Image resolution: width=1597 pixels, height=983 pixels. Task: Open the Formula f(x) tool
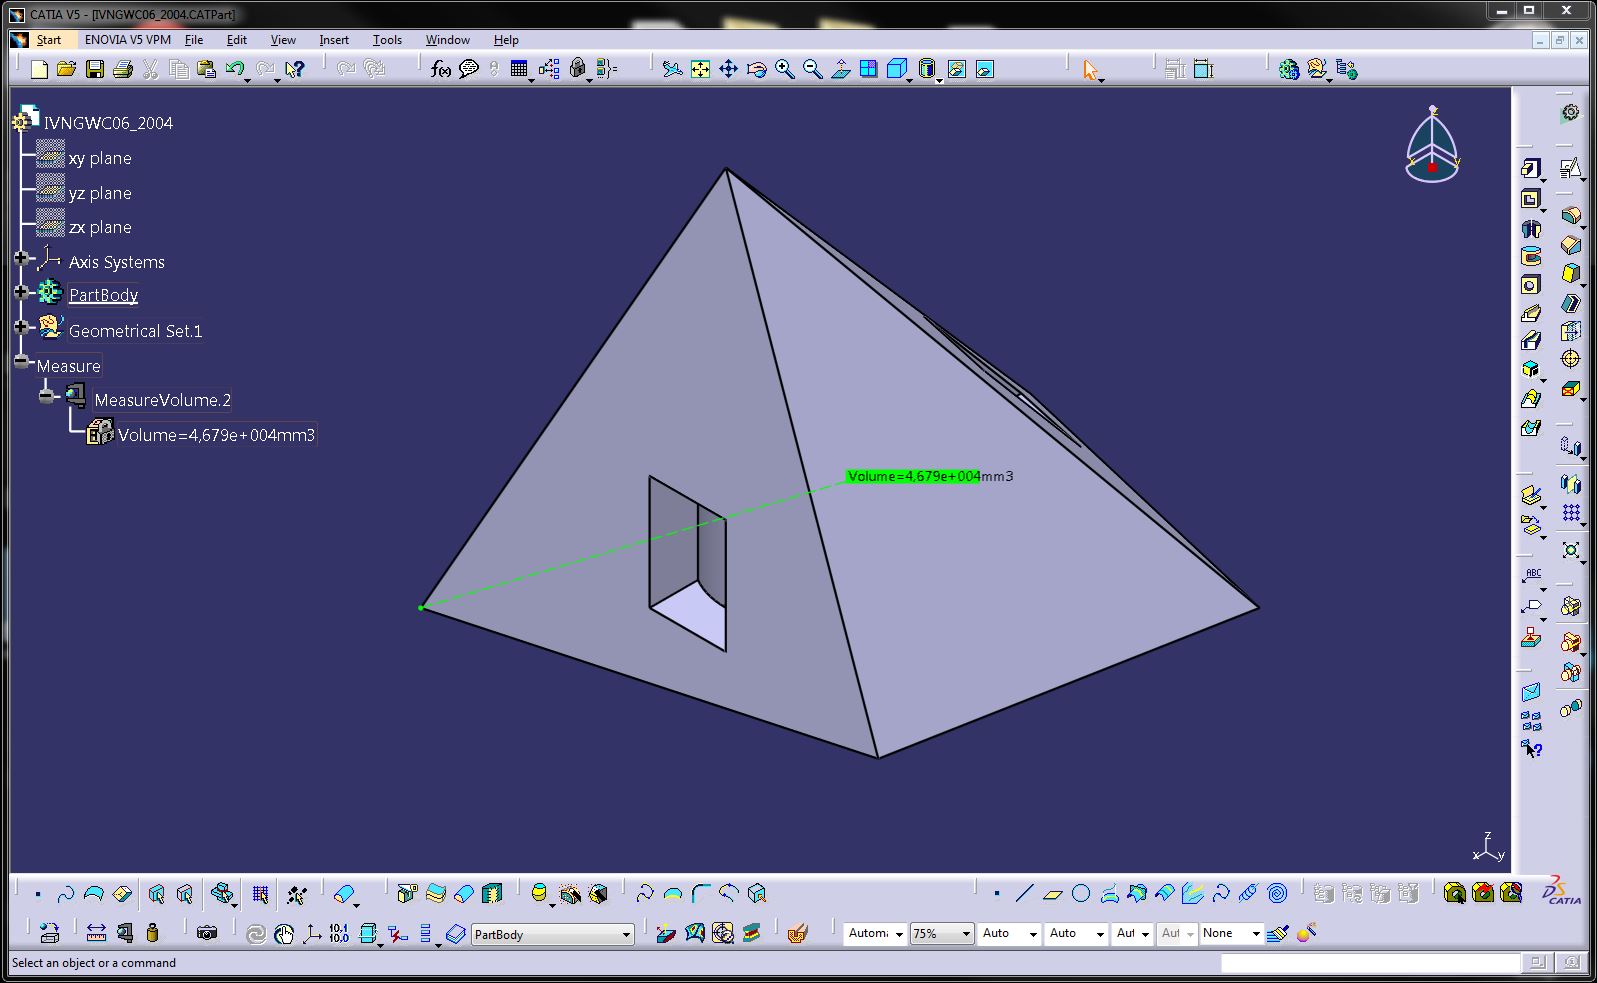[440, 69]
